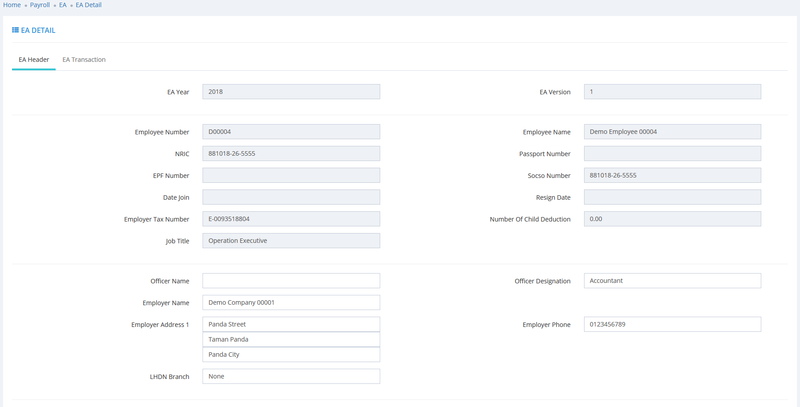Switch to the EA Transaction tab
Viewport: 800px width, 407px height.
point(84,60)
